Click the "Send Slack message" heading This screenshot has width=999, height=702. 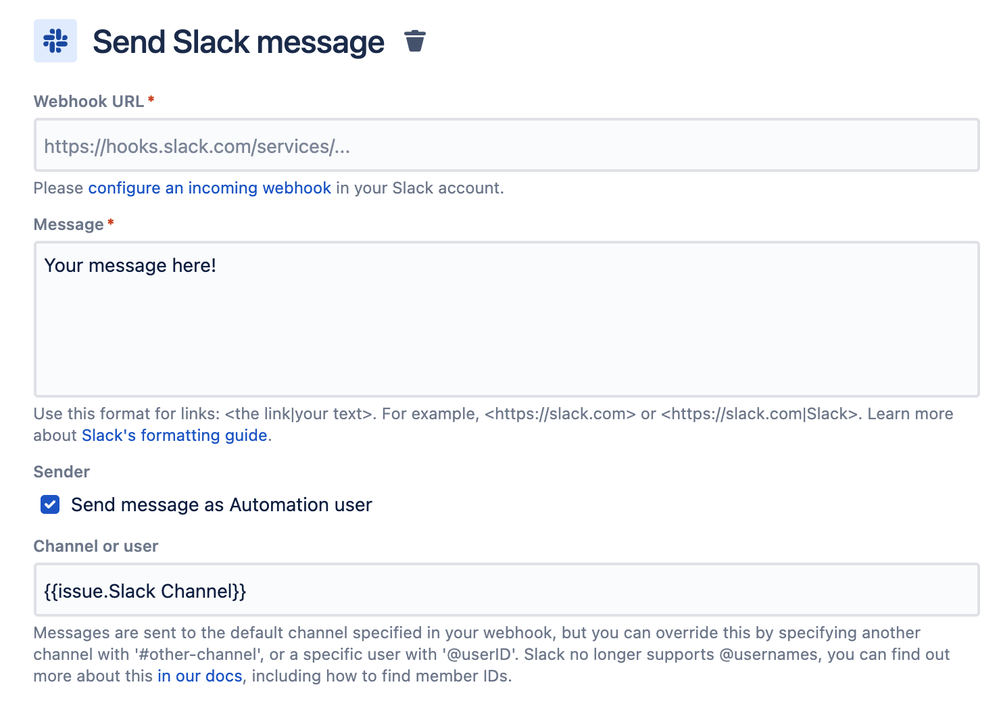coord(238,42)
